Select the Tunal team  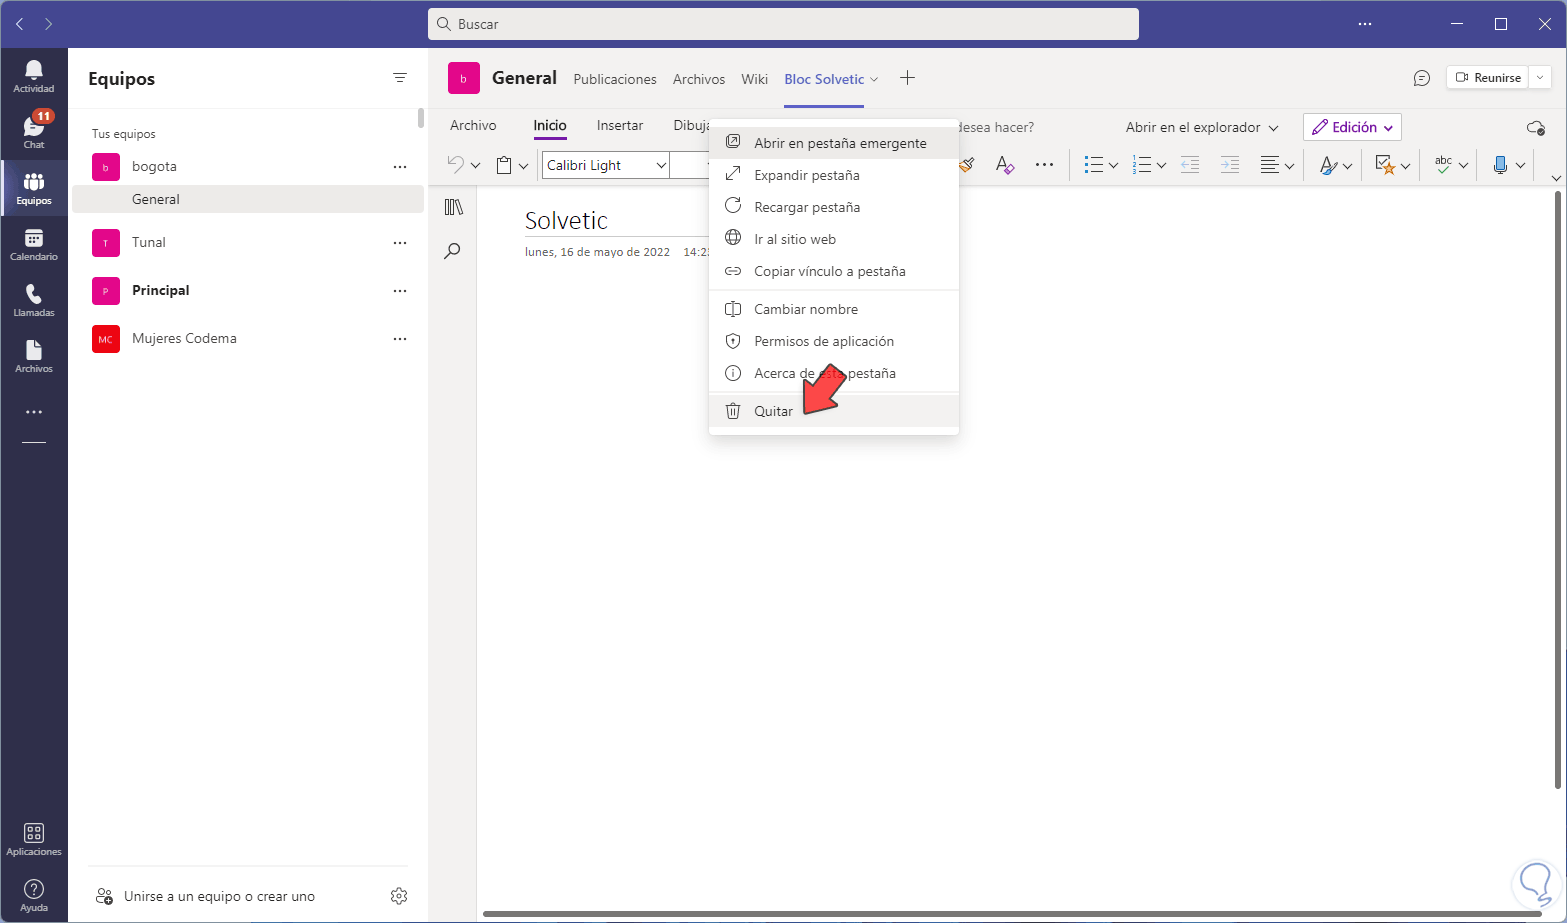[248, 242]
